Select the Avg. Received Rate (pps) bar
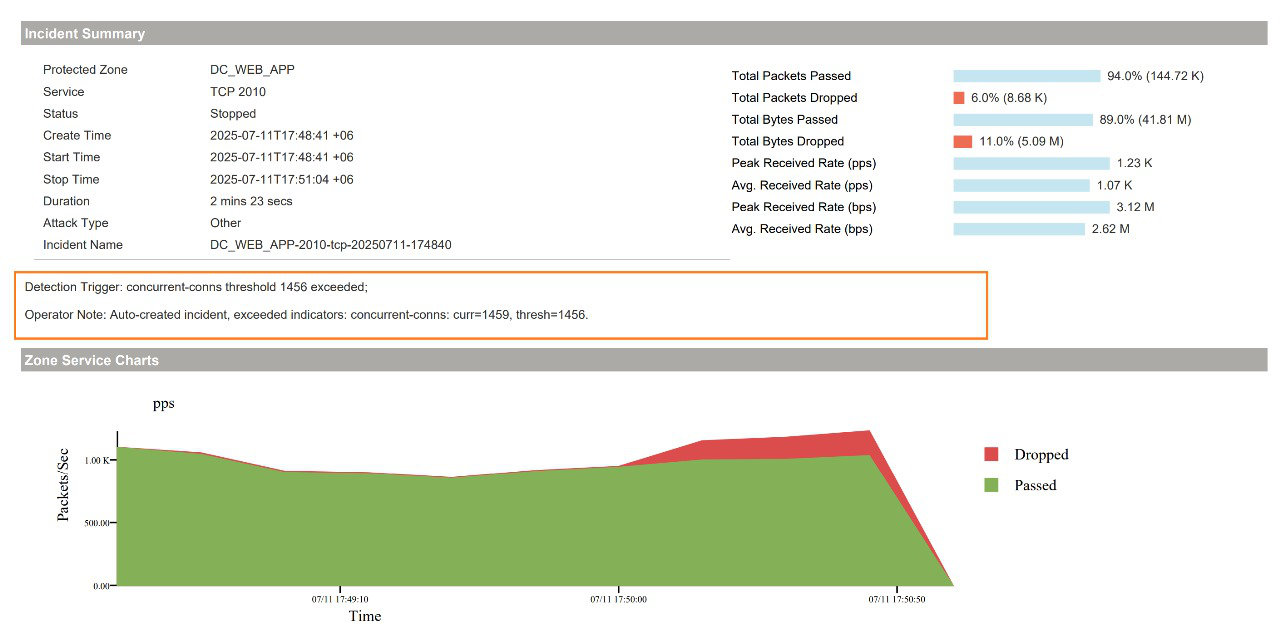The height and width of the screenshot is (628, 1280). (1021, 186)
